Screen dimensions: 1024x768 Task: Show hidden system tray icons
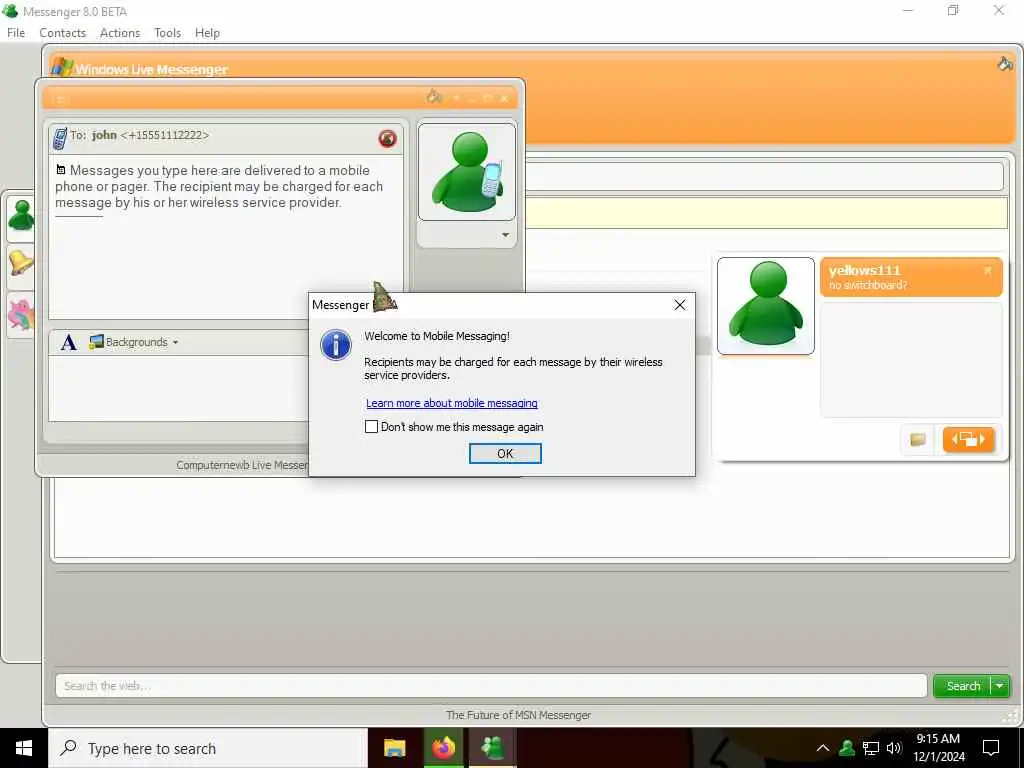[x=823, y=748]
